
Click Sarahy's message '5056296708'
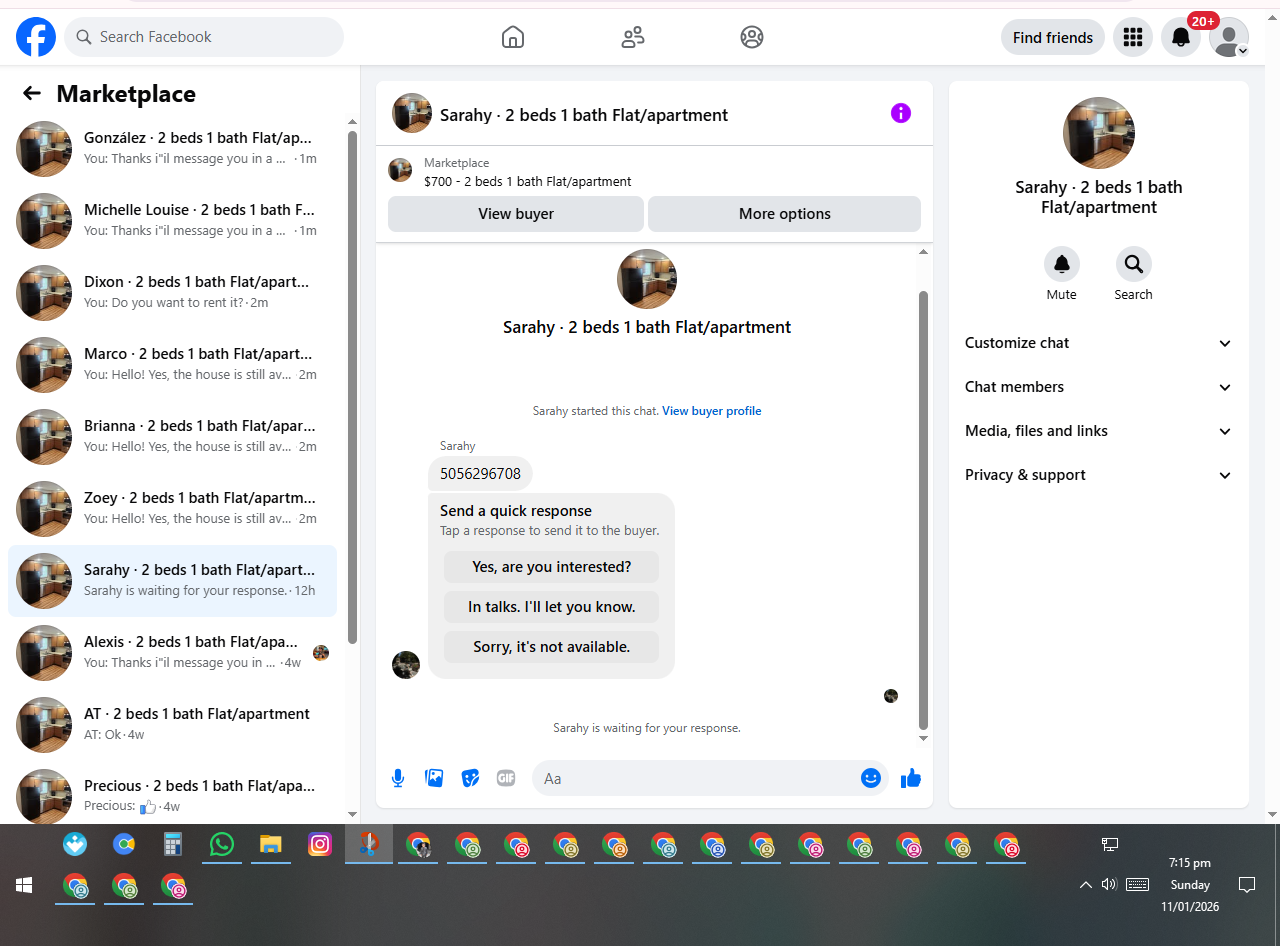(x=480, y=473)
